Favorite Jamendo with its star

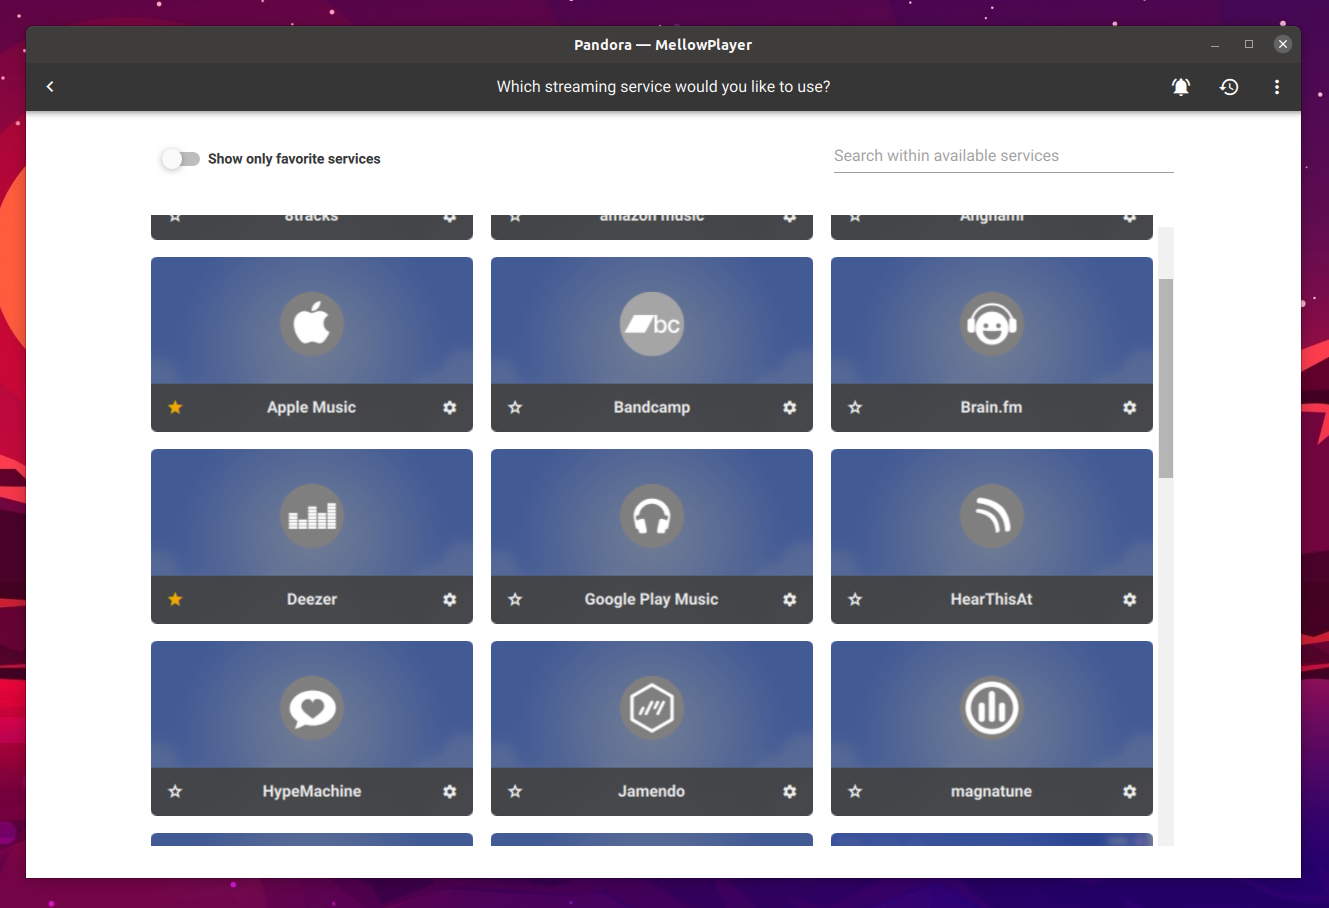coord(515,791)
